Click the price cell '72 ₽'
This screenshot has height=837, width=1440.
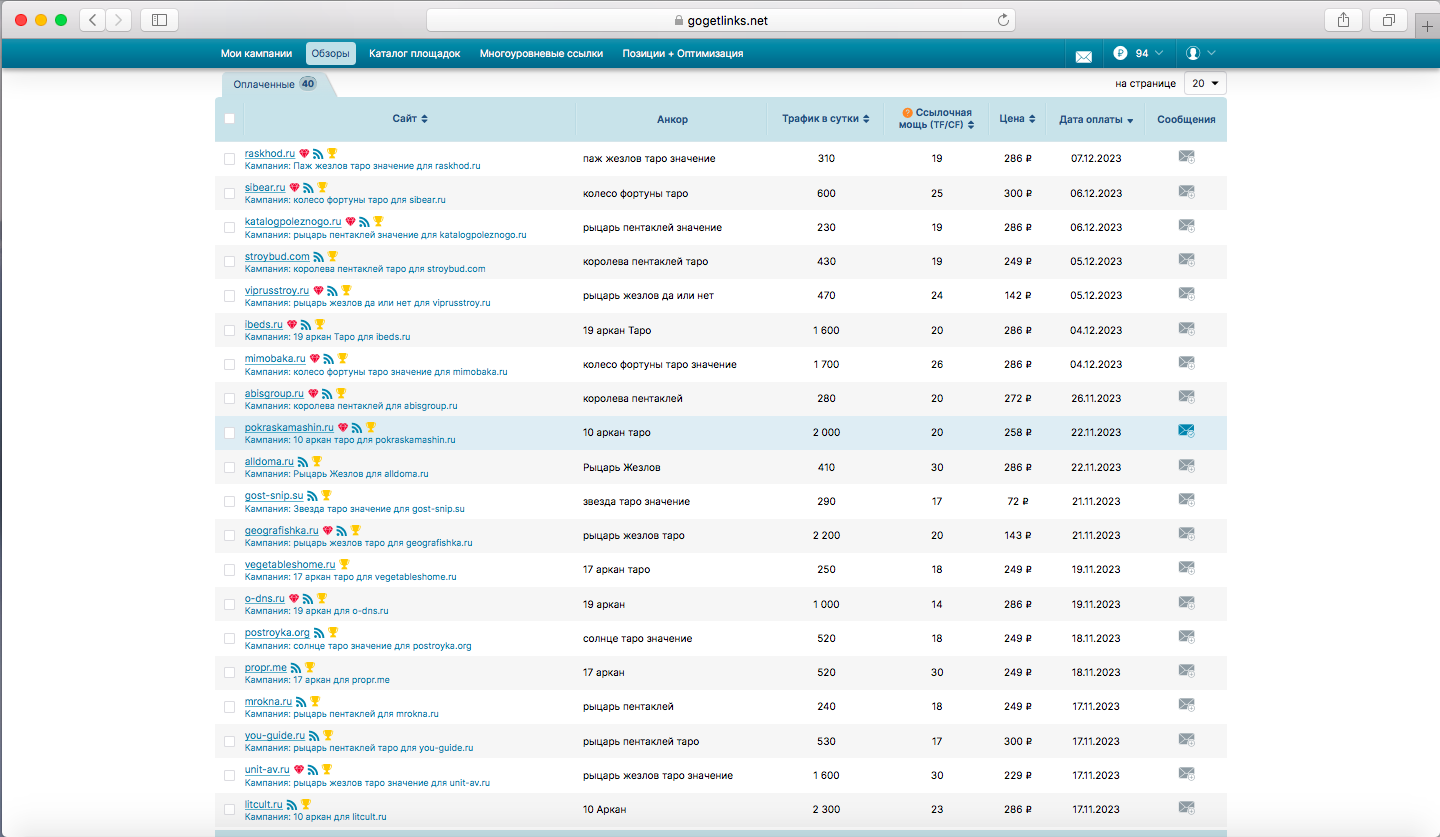click(x=1018, y=501)
